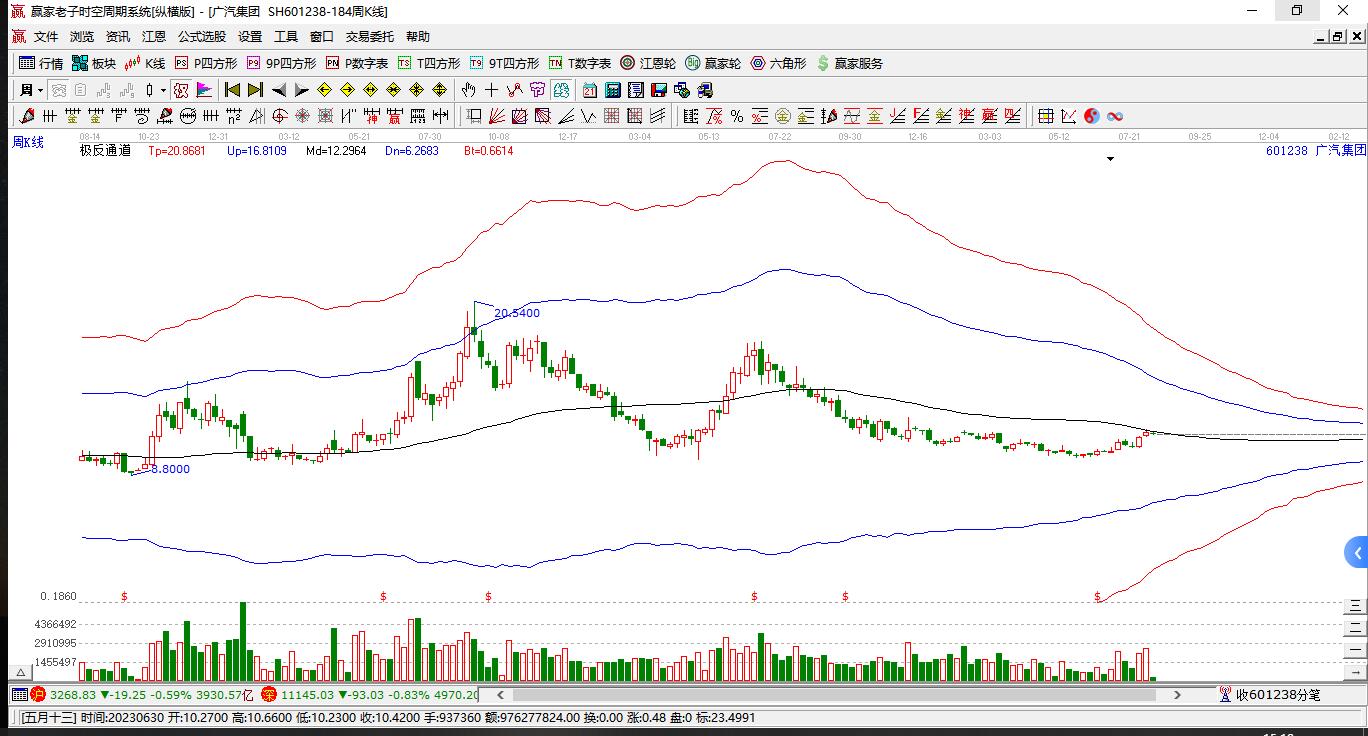
Task: Click the small black triangle marker above chart
Action: click(1110, 159)
